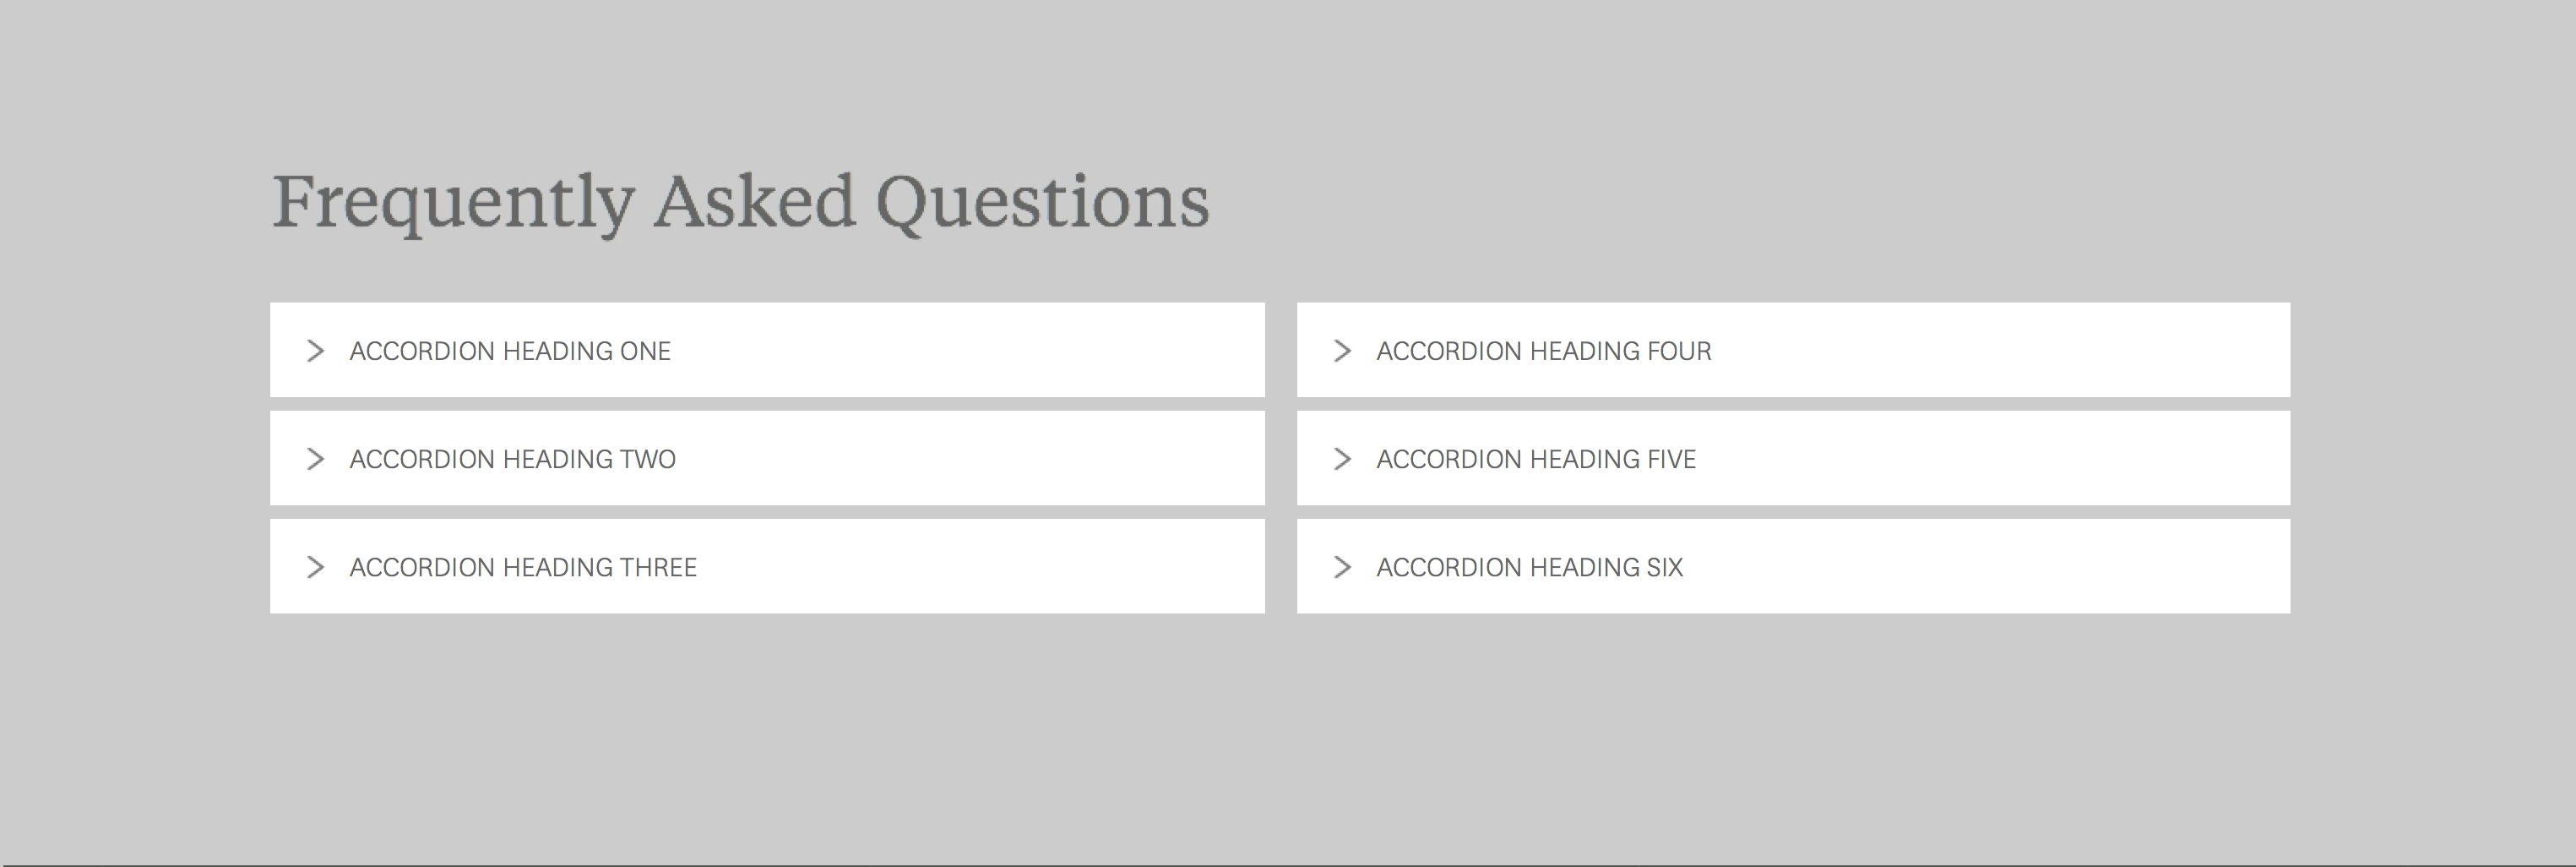Click the "Frequently Asked Questions" title

(740, 202)
